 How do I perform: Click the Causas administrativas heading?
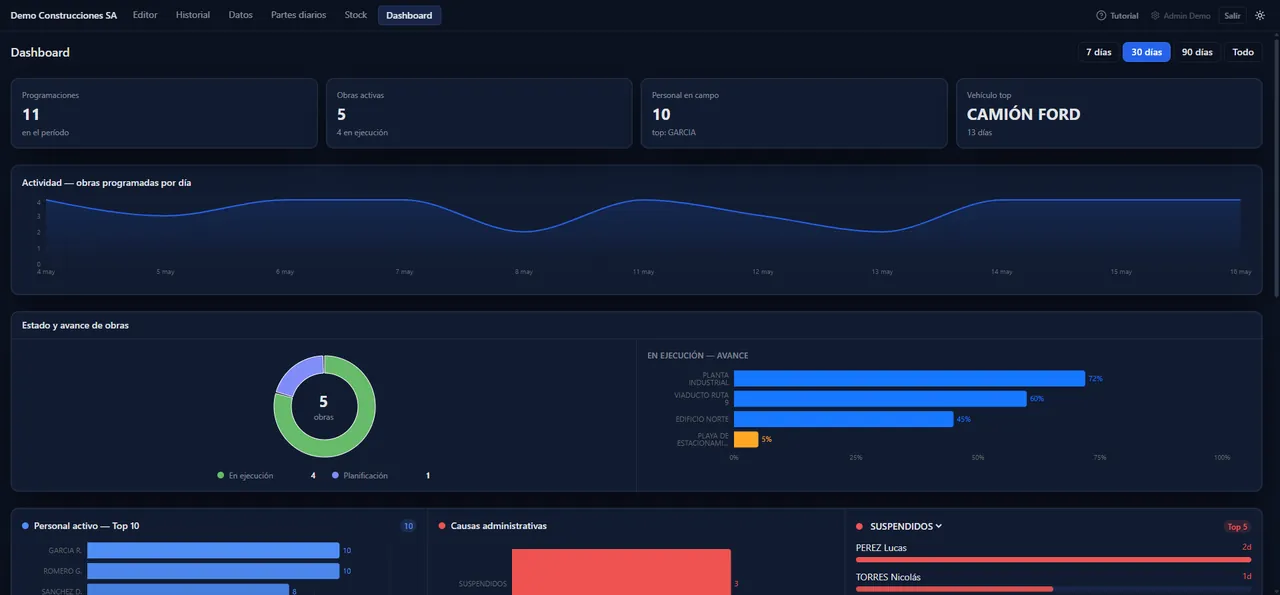click(499, 526)
